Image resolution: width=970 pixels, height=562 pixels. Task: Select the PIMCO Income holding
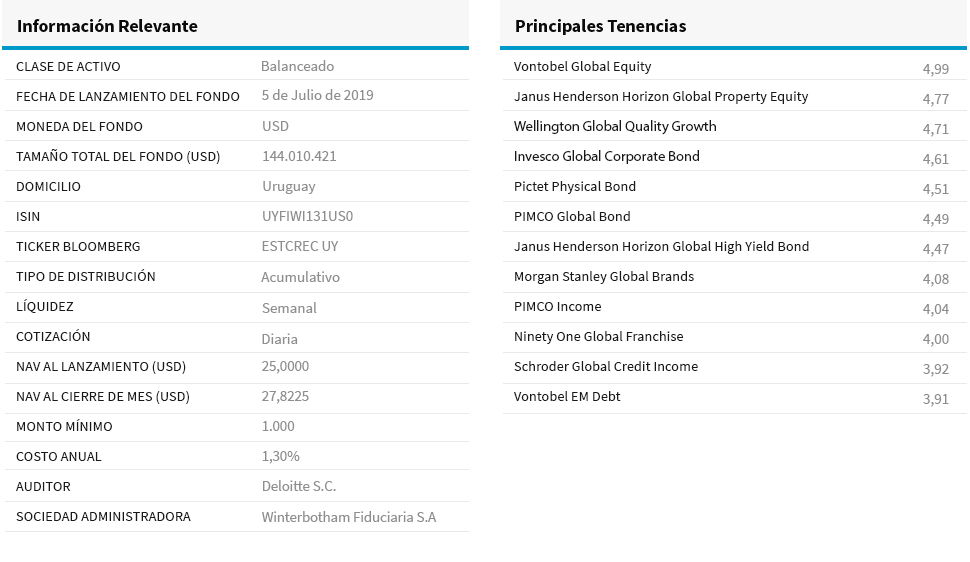(557, 307)
